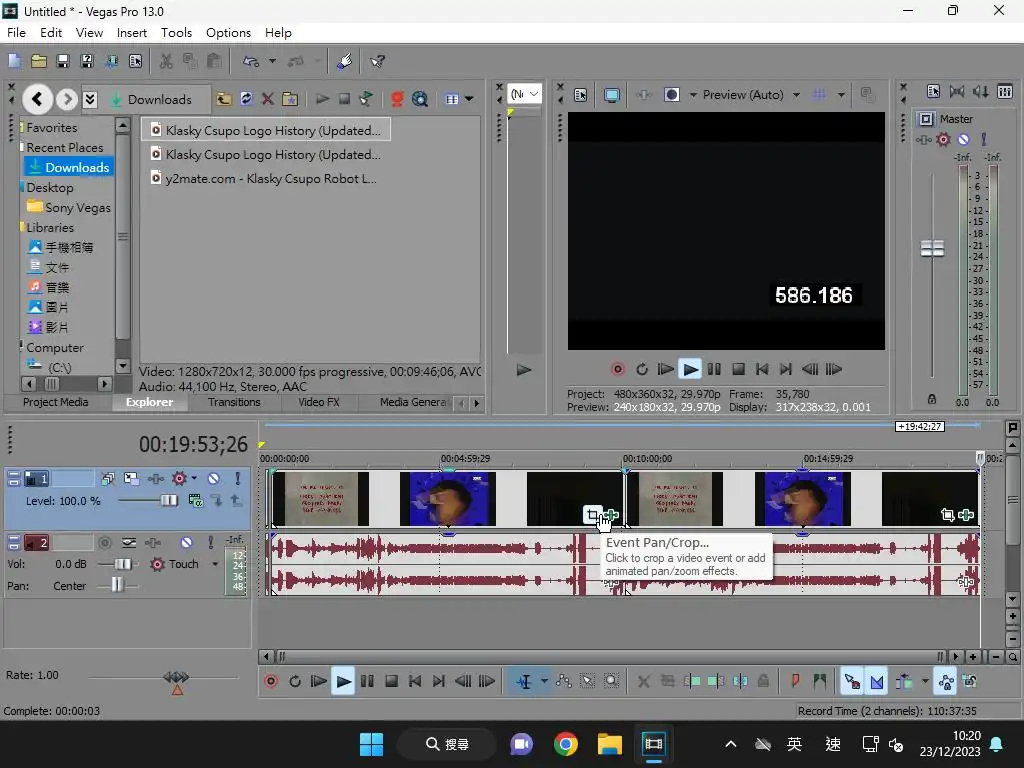Adjust the Master volume fader

click(x=932, y=248)
